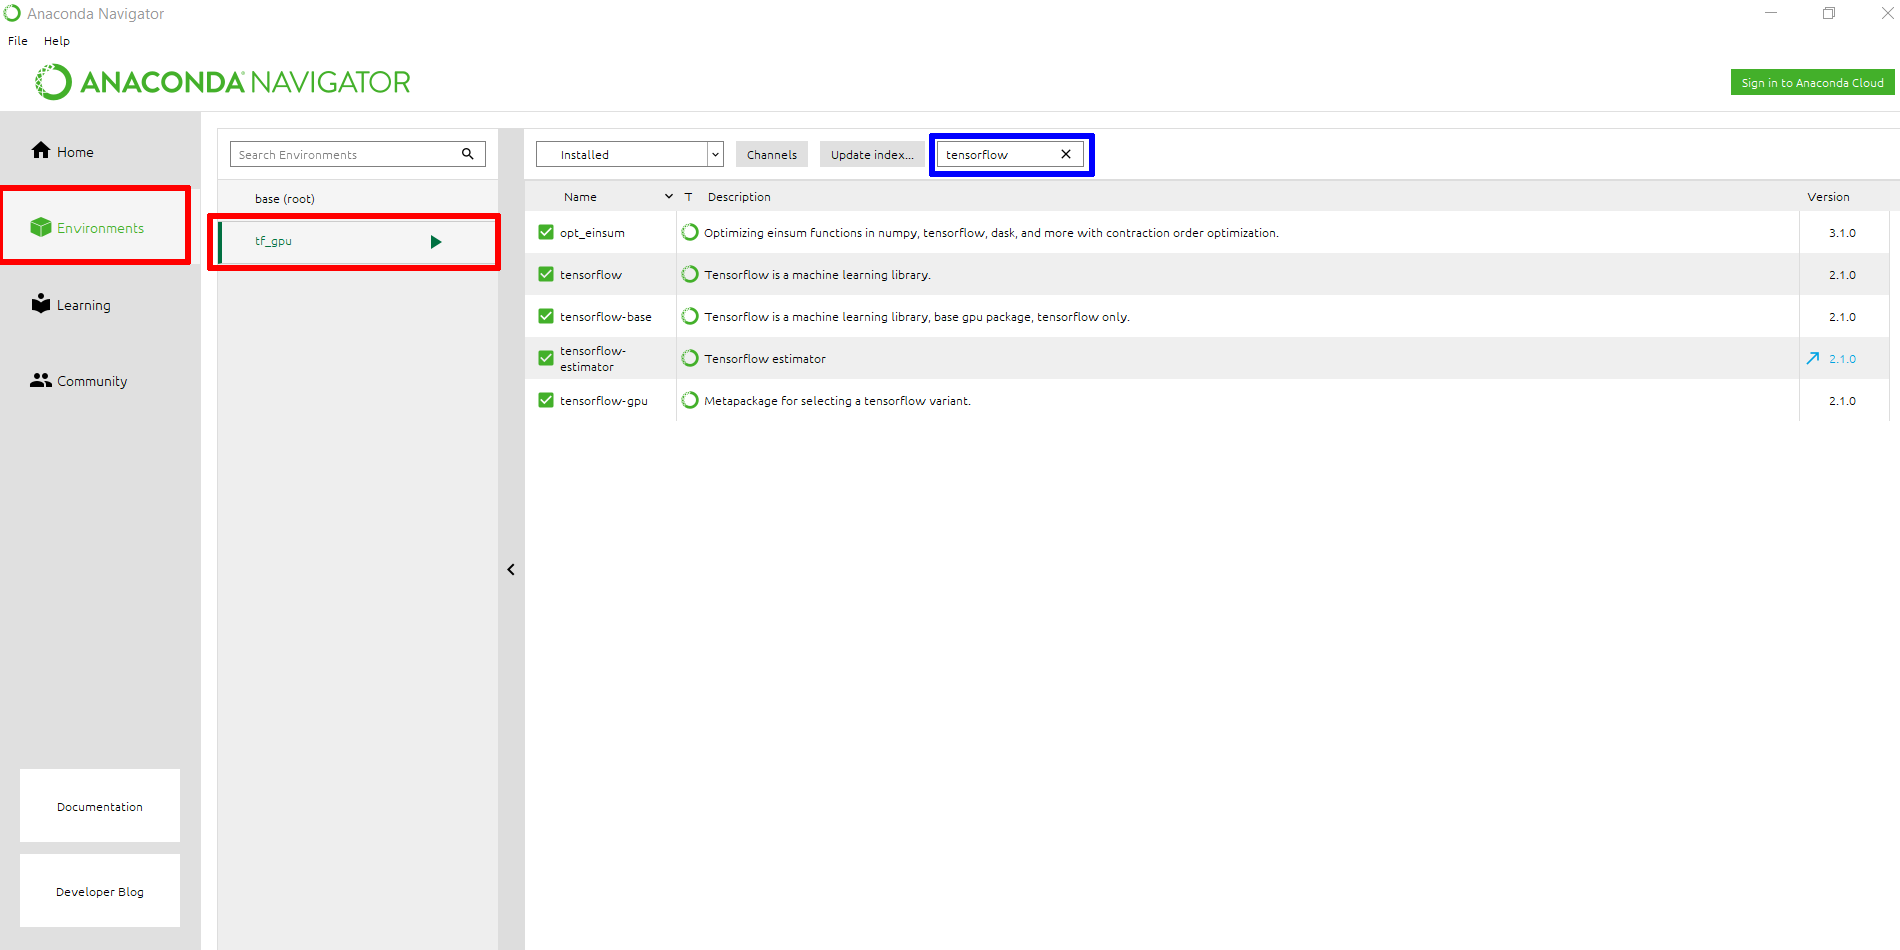Click the tensorflow-gpu 'Metapackage' description text

pyautogui.click(x=837, y=401)
